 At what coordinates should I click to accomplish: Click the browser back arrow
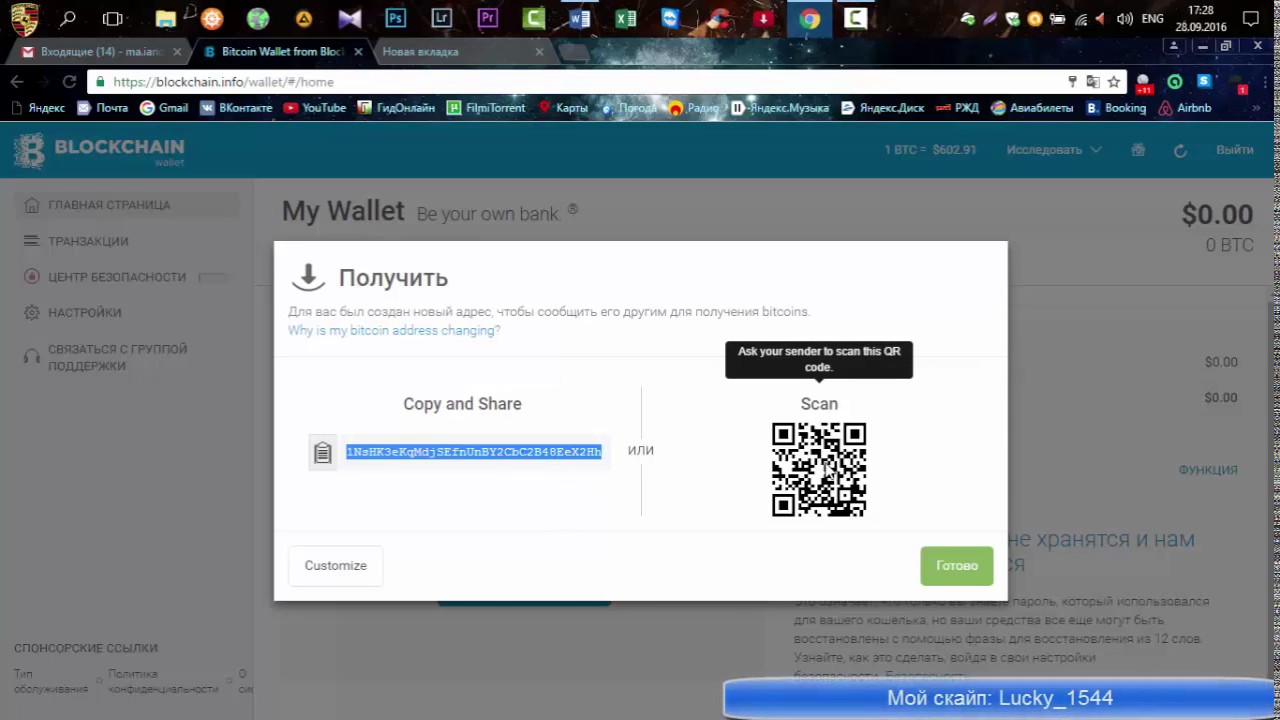pyautogui.click(x=17, y=82)
